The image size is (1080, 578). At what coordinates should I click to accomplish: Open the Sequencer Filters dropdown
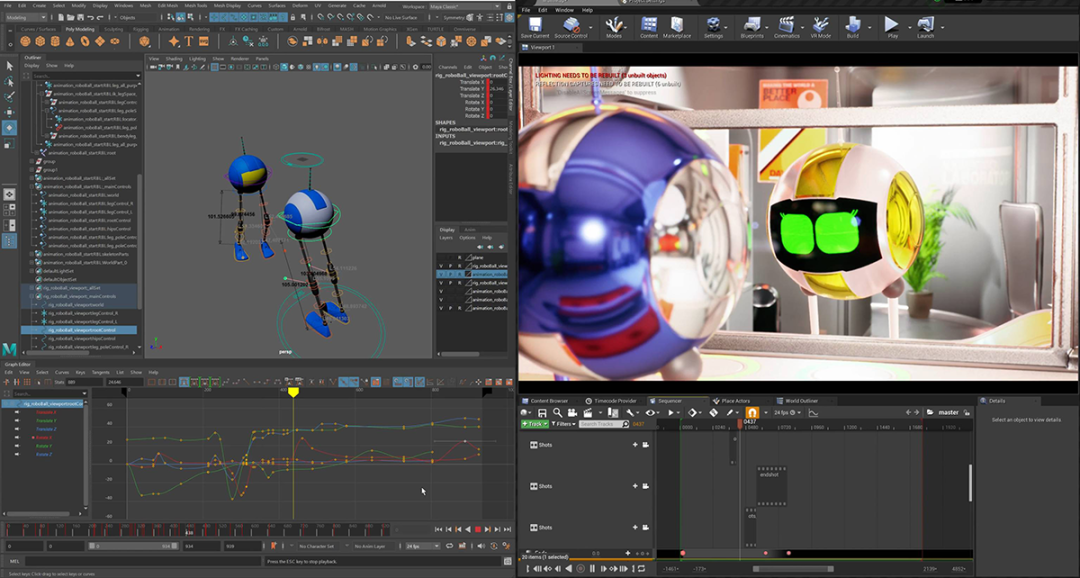(564, 424)
